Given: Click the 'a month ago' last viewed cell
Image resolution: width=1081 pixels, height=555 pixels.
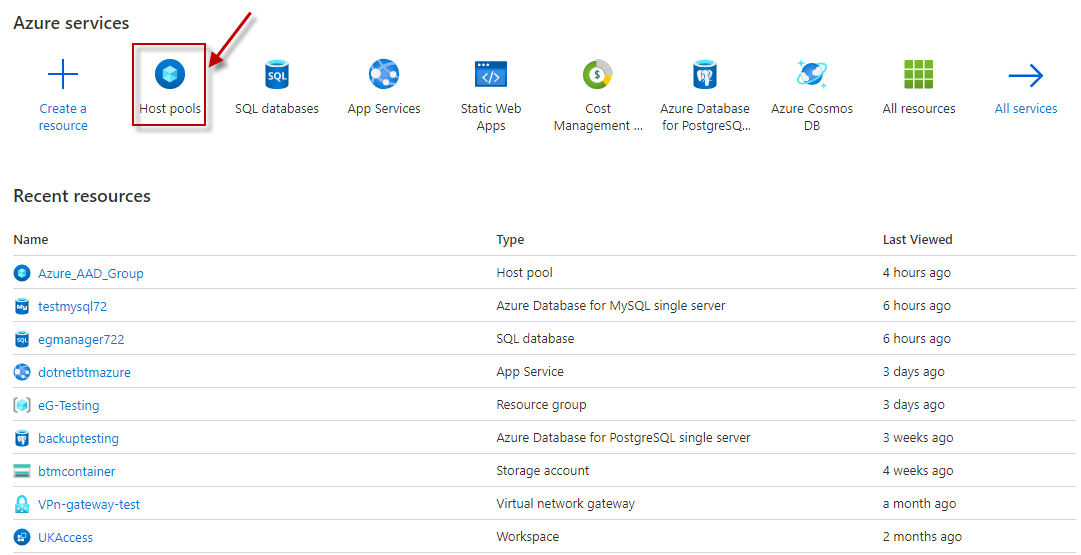Looking at the screenshot, I should pyautogui.click(x=919, y=504).
